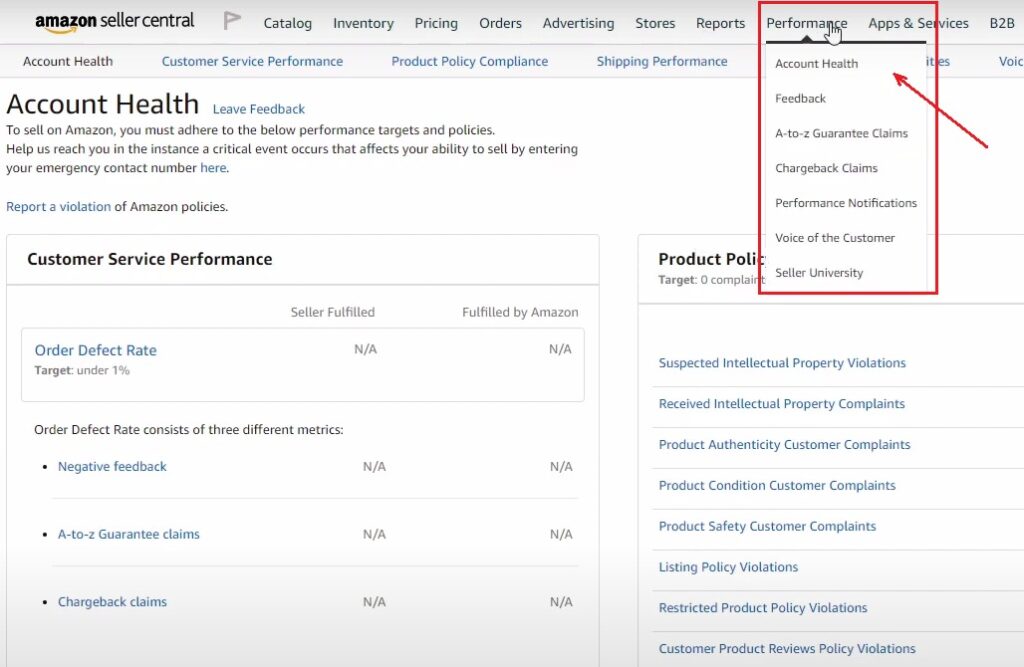The image size is (1024, 667).
Task: Open Chargeback Claims from the dropdown
Action: [826, 168]
